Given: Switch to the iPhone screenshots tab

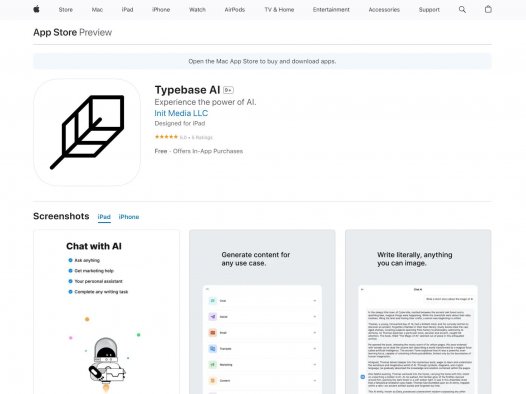Looking at the screenshot, I should point(129,217).
